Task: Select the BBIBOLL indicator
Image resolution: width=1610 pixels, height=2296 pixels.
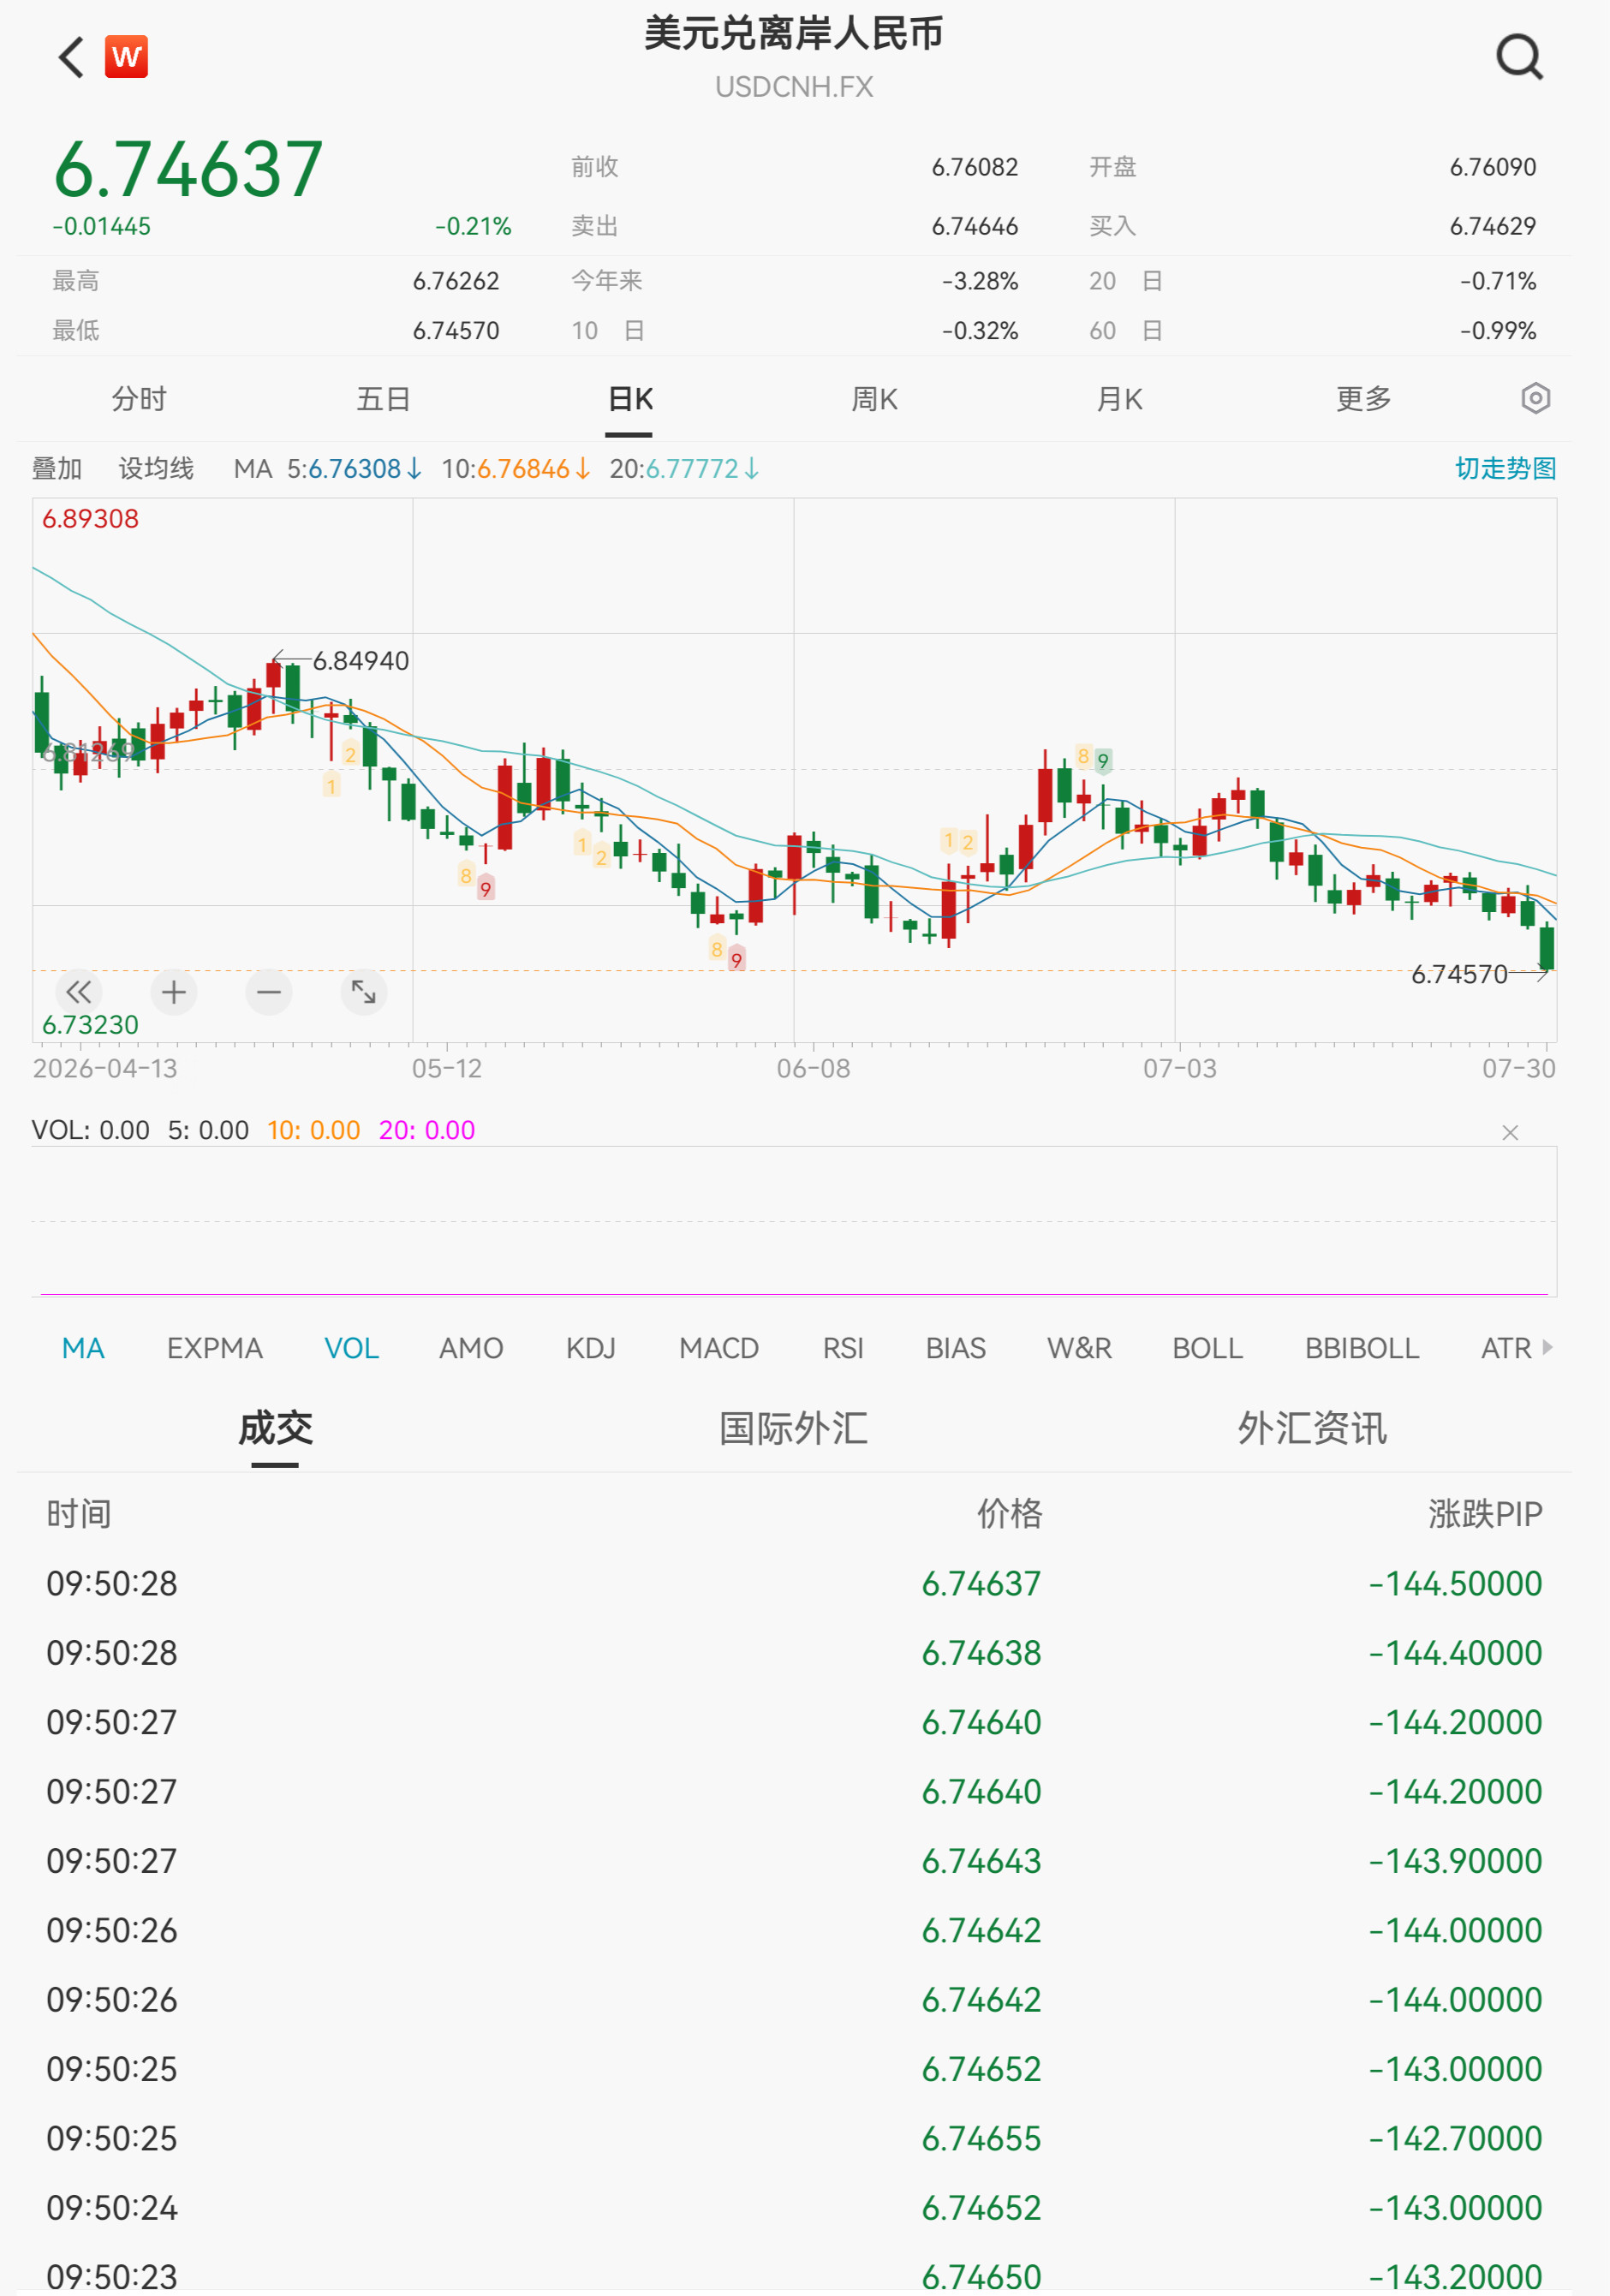Action: (x=1362, y=1348)
